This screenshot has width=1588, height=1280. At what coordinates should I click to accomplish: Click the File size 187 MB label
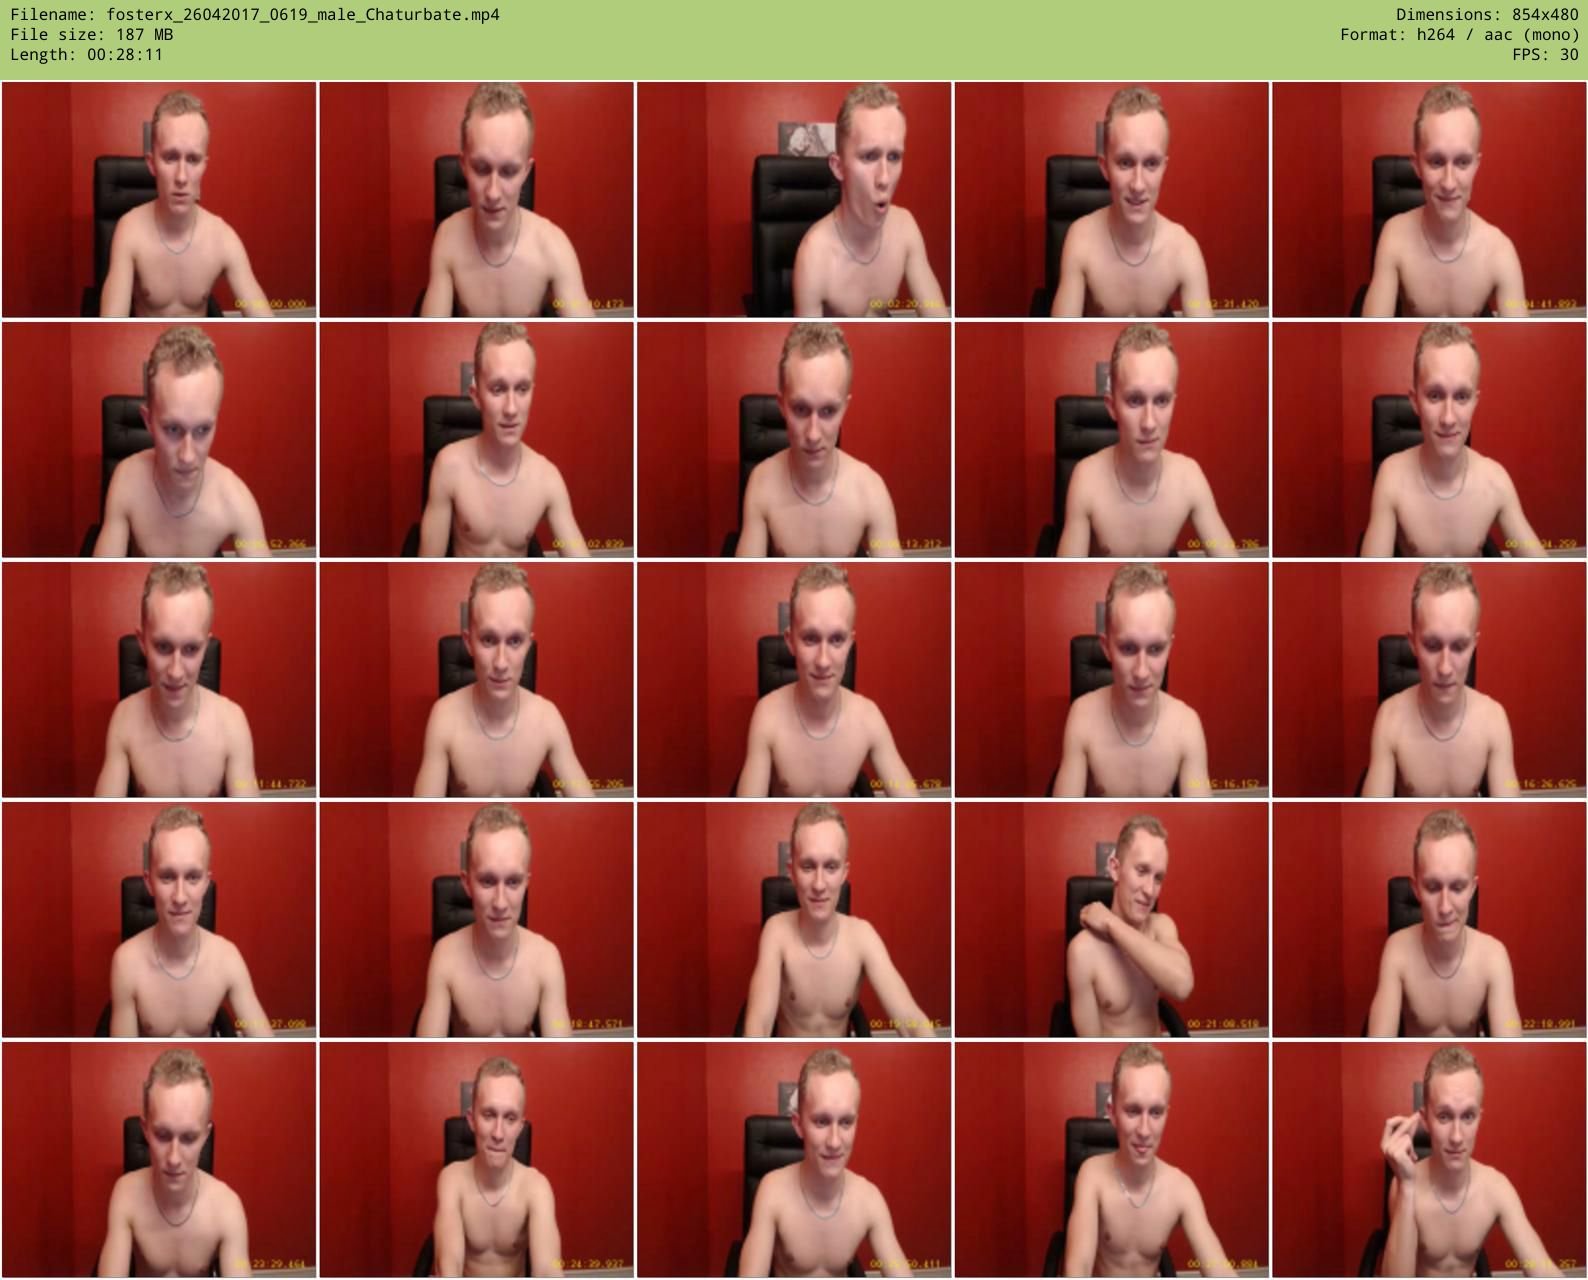point(91,35)
